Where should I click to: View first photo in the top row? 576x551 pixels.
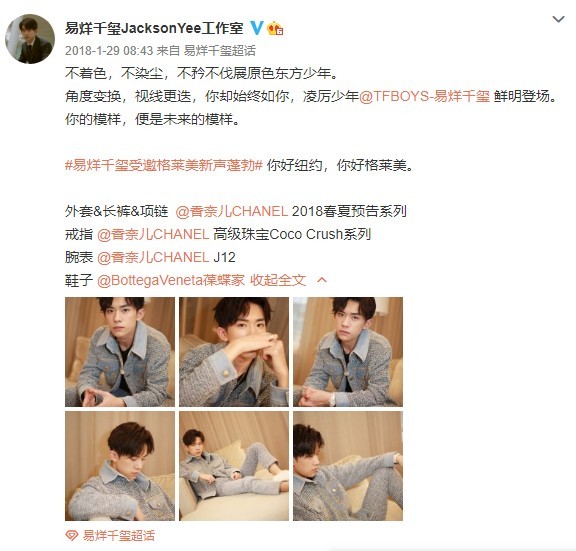coord(120,352)
